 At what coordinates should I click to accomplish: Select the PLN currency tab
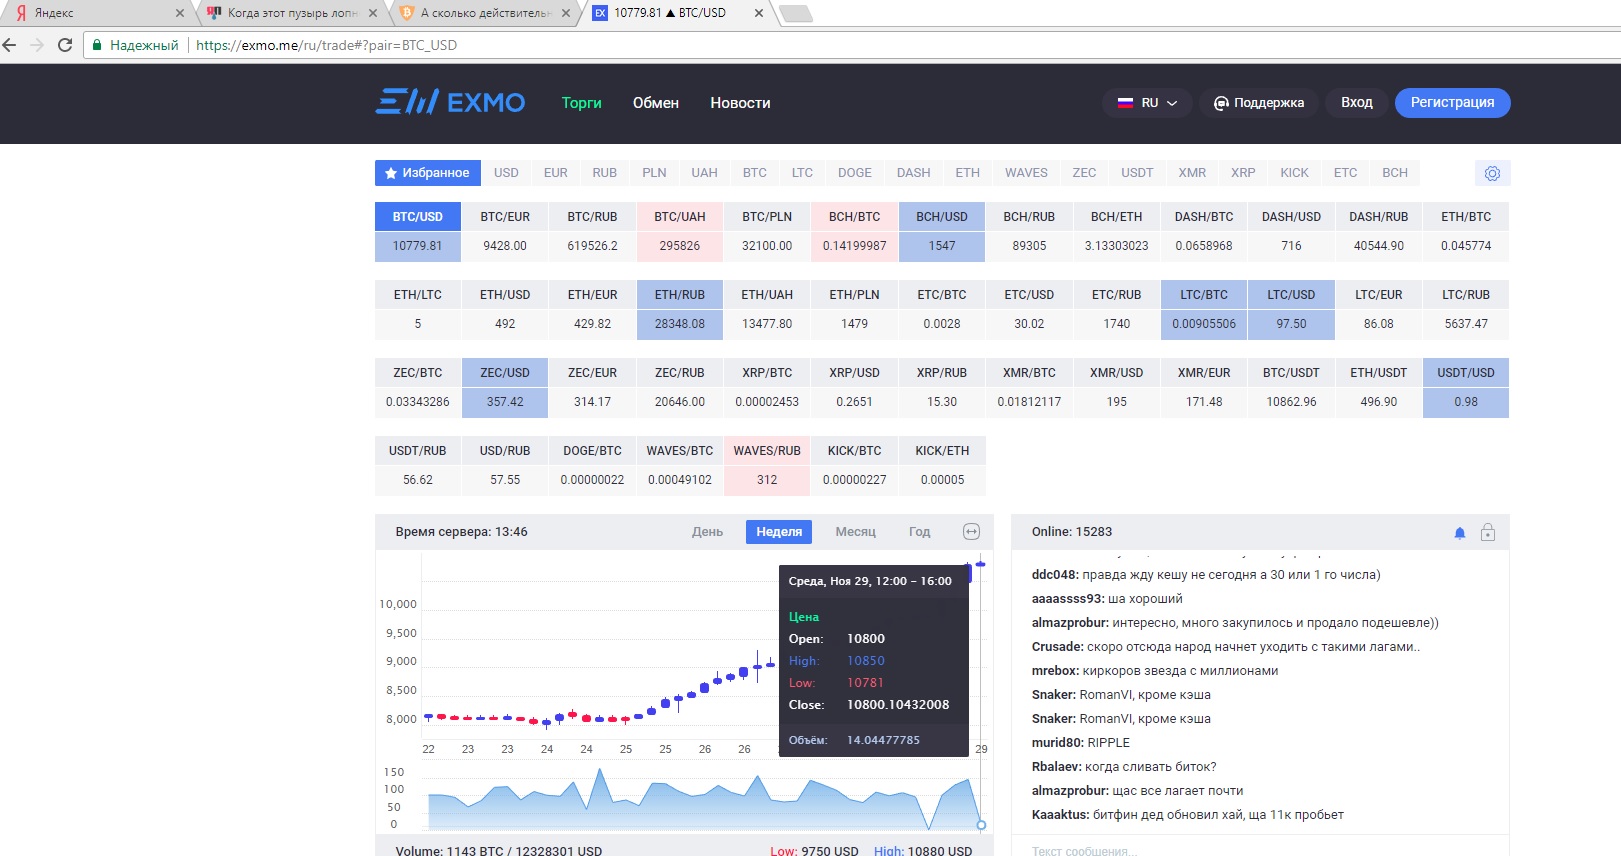point(654,173)
